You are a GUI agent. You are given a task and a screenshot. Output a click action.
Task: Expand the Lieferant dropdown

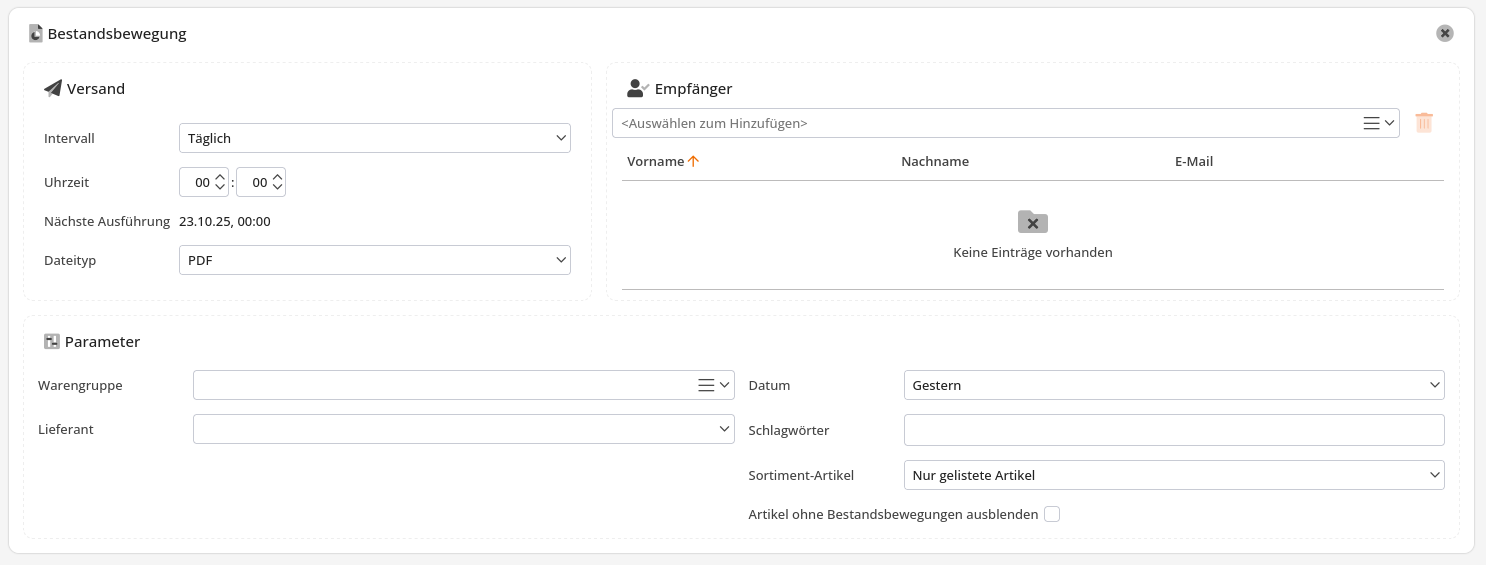463,429
